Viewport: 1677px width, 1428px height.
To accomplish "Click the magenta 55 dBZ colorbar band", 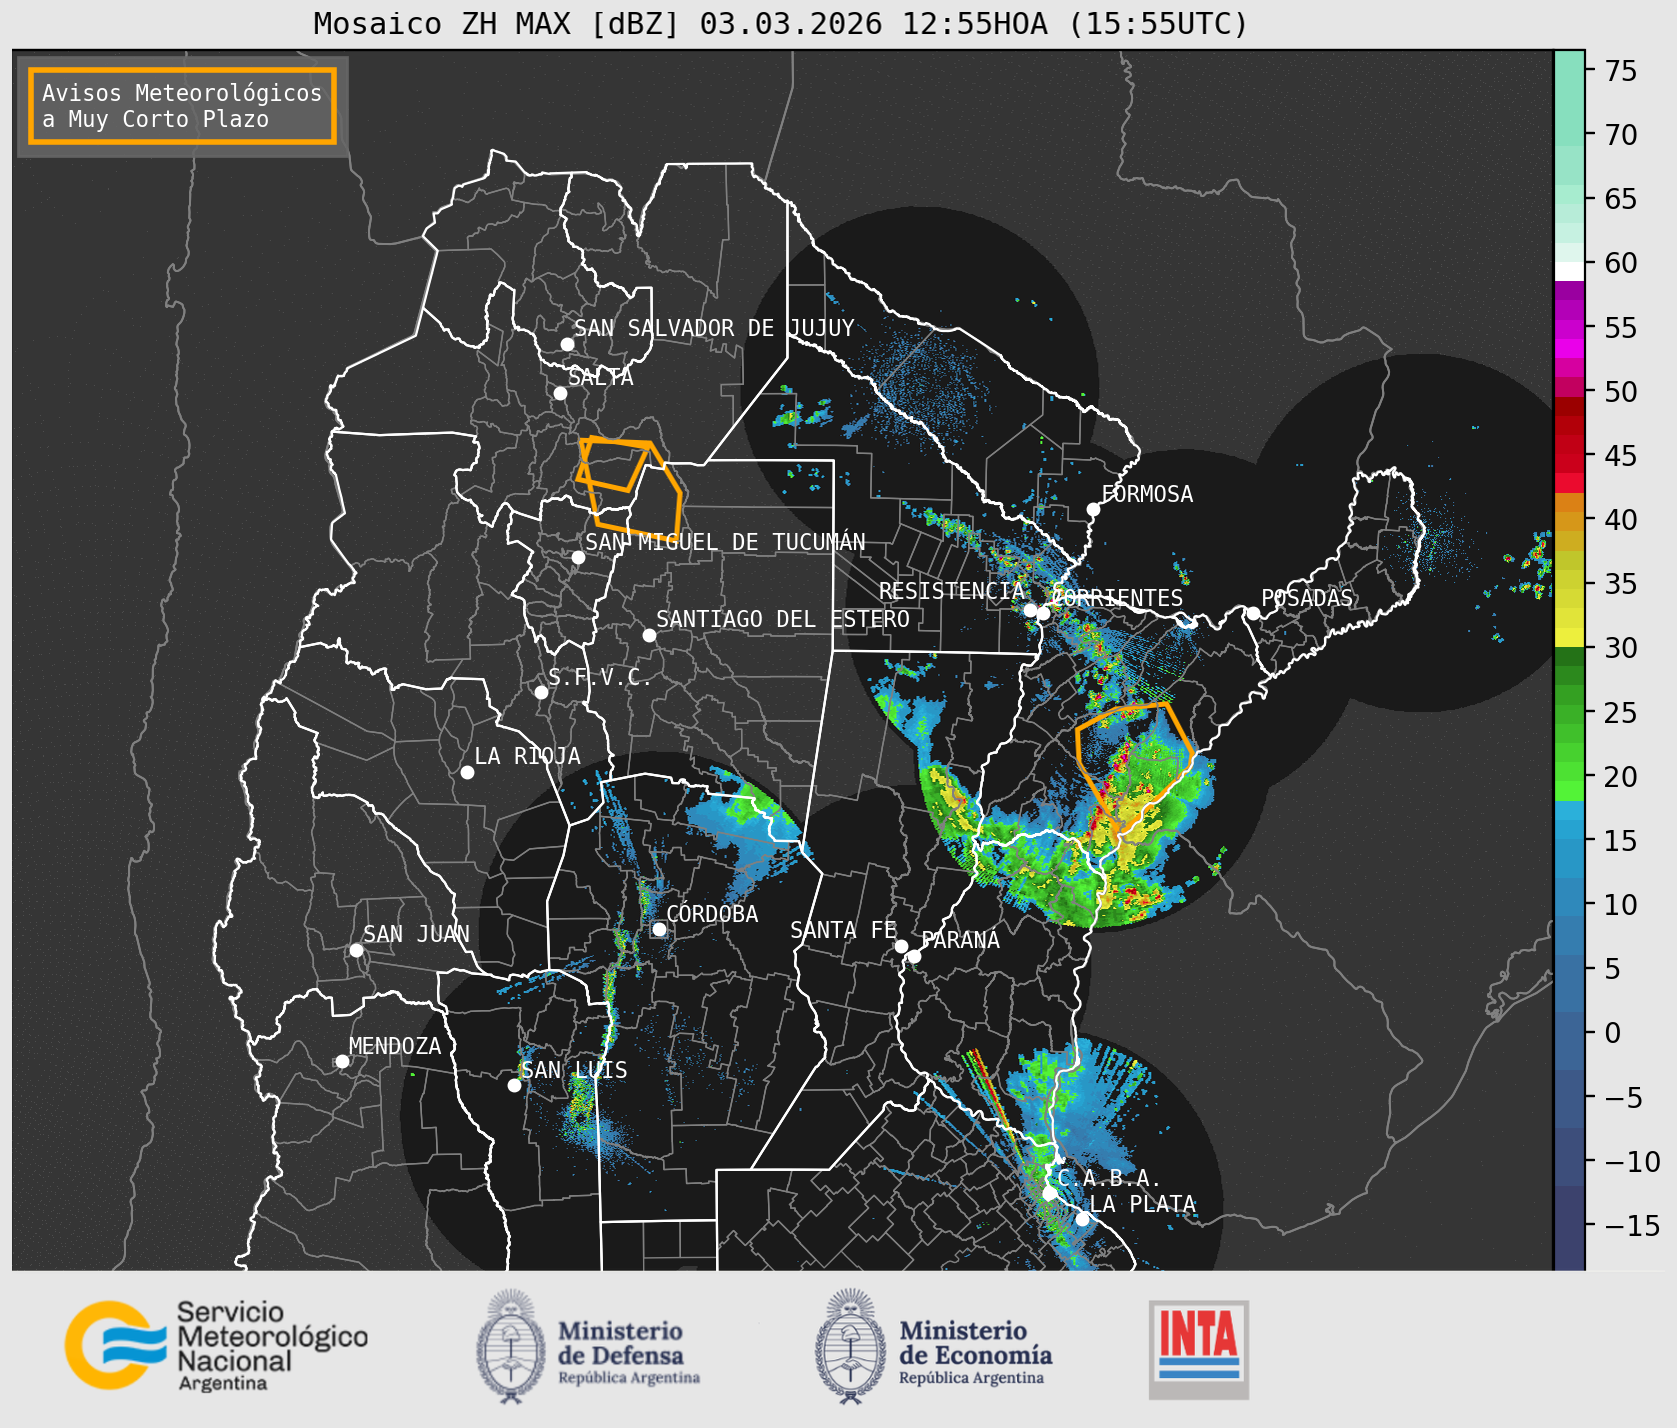I will coord(1569,328).
